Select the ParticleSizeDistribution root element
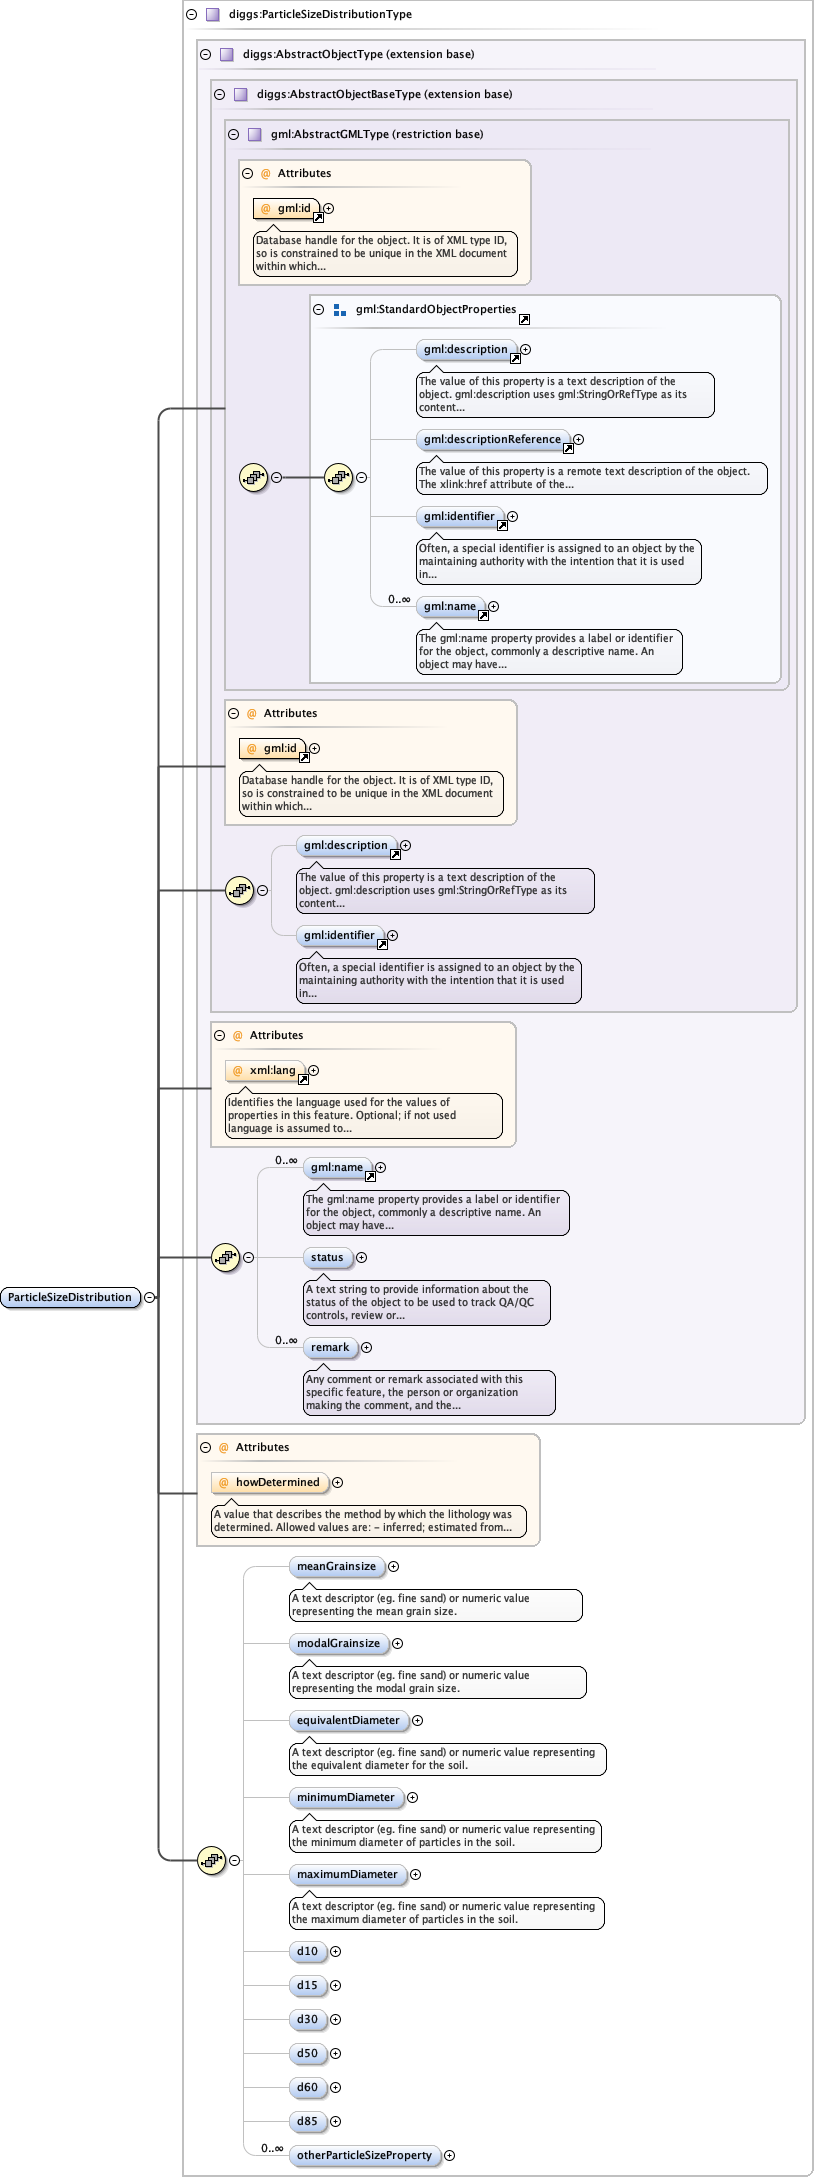Viewport: 815px width, 2178px height. (70, 1297)
